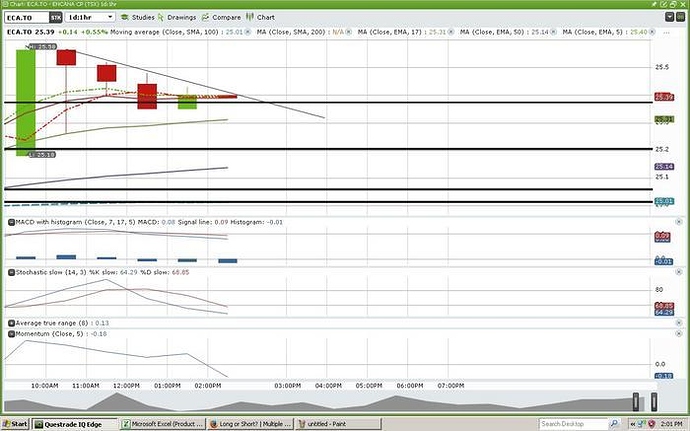Click the desktop search magnifier icon

[614, 424]
